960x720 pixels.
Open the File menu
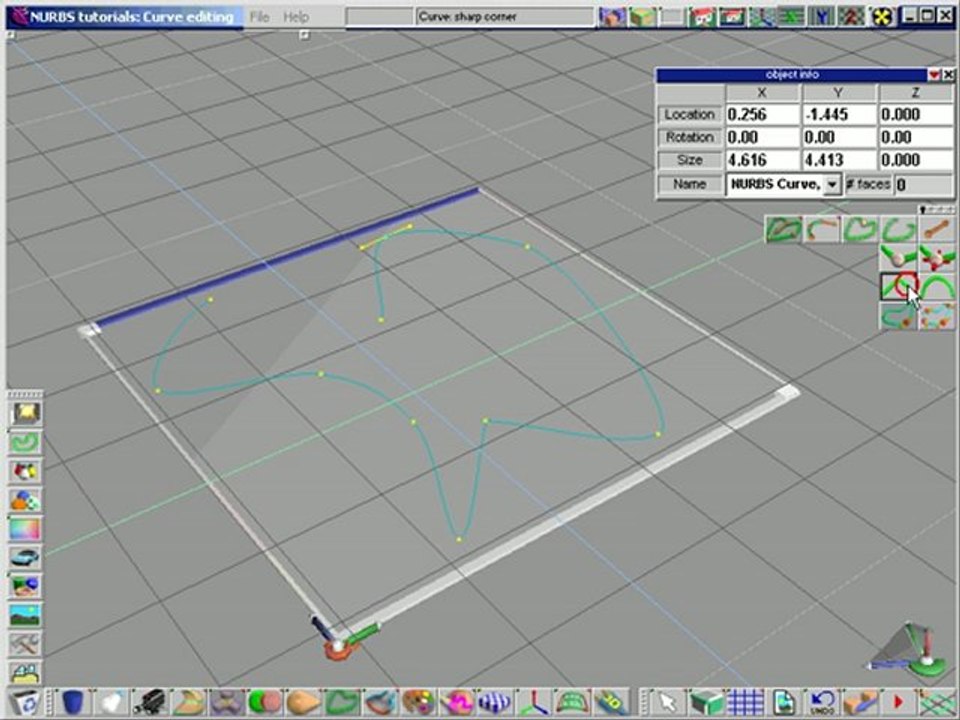(260, 17)
